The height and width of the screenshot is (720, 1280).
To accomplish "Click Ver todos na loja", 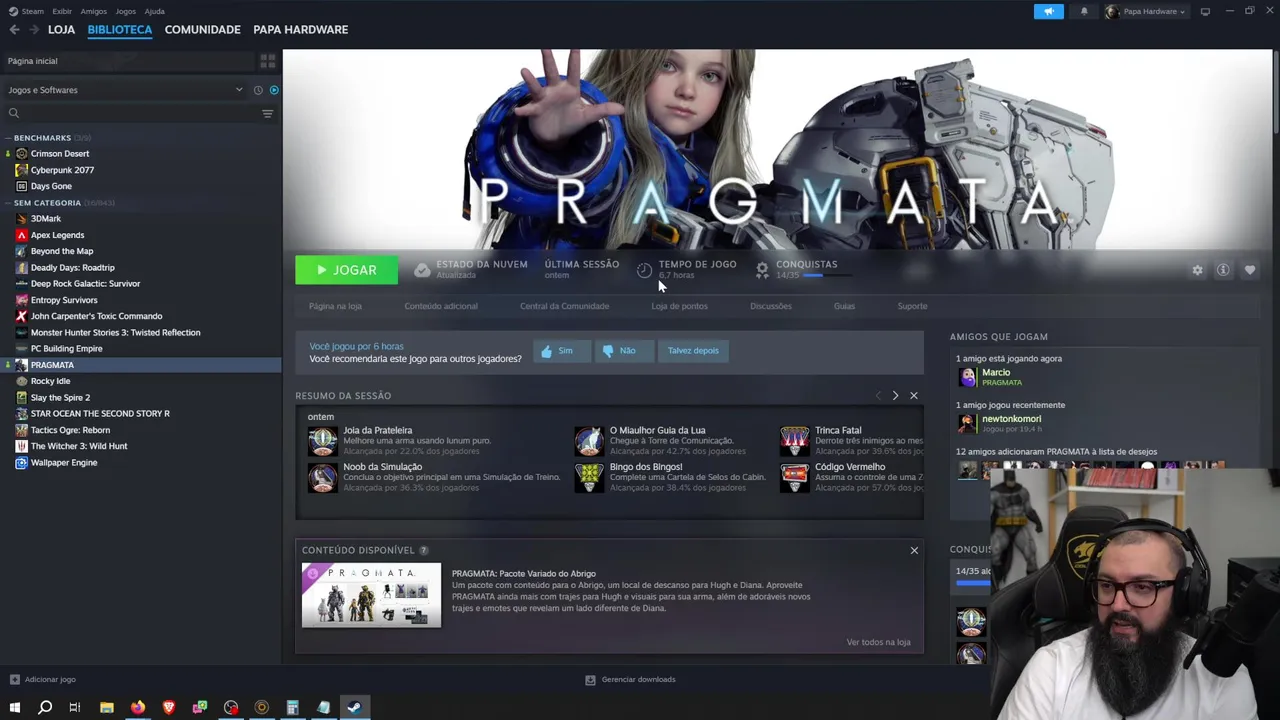I will pos(878,642).
